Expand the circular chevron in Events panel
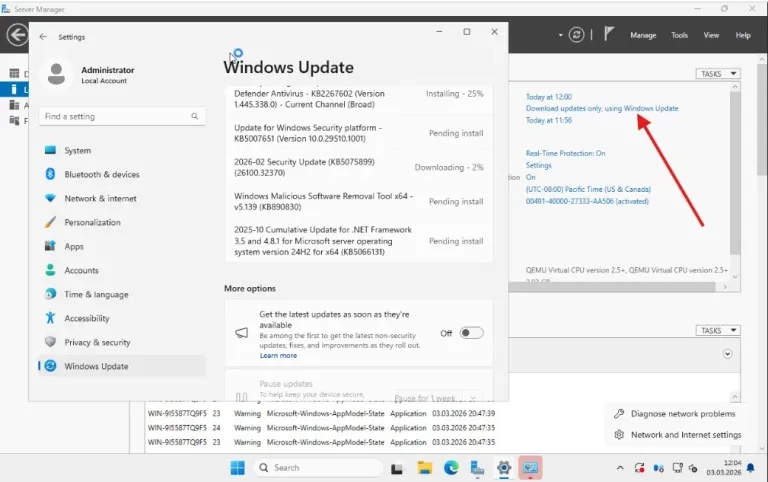 tap(728, 354)
